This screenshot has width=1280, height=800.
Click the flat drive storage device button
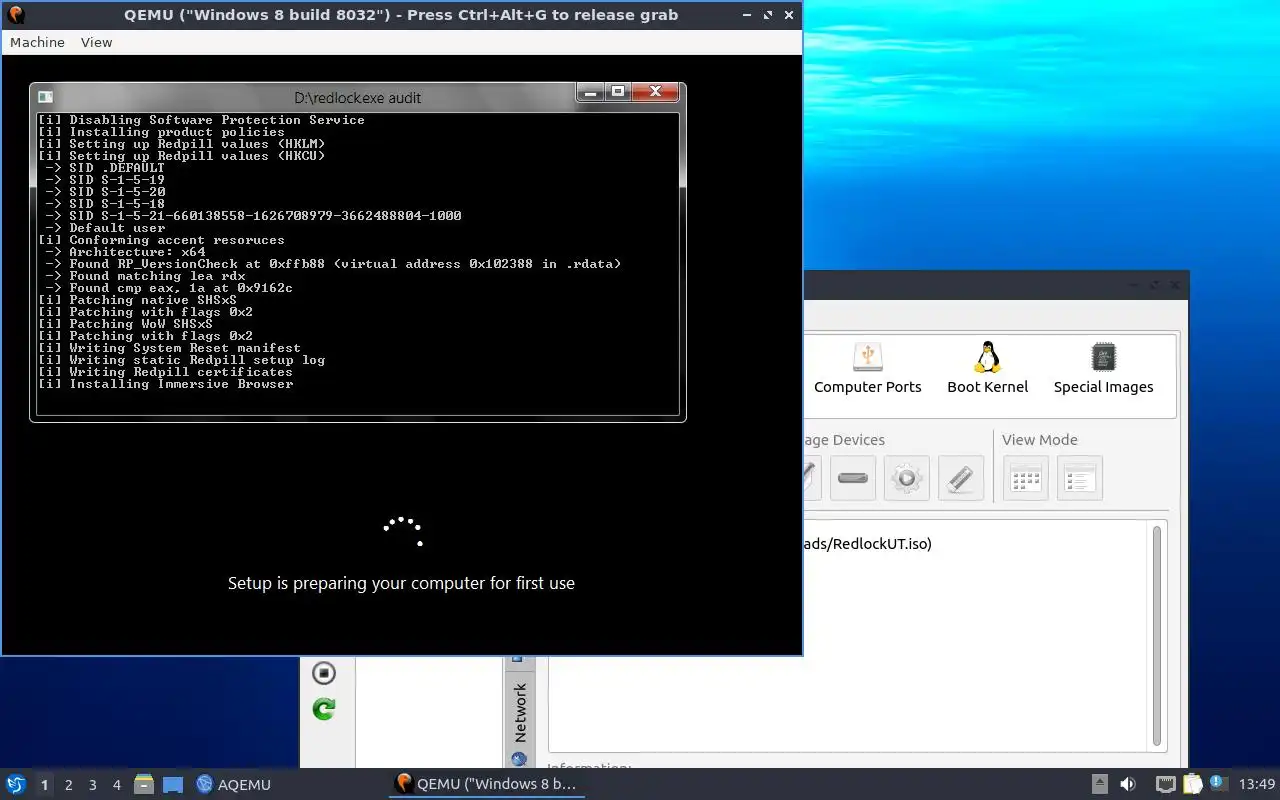(x=853, y=478)
